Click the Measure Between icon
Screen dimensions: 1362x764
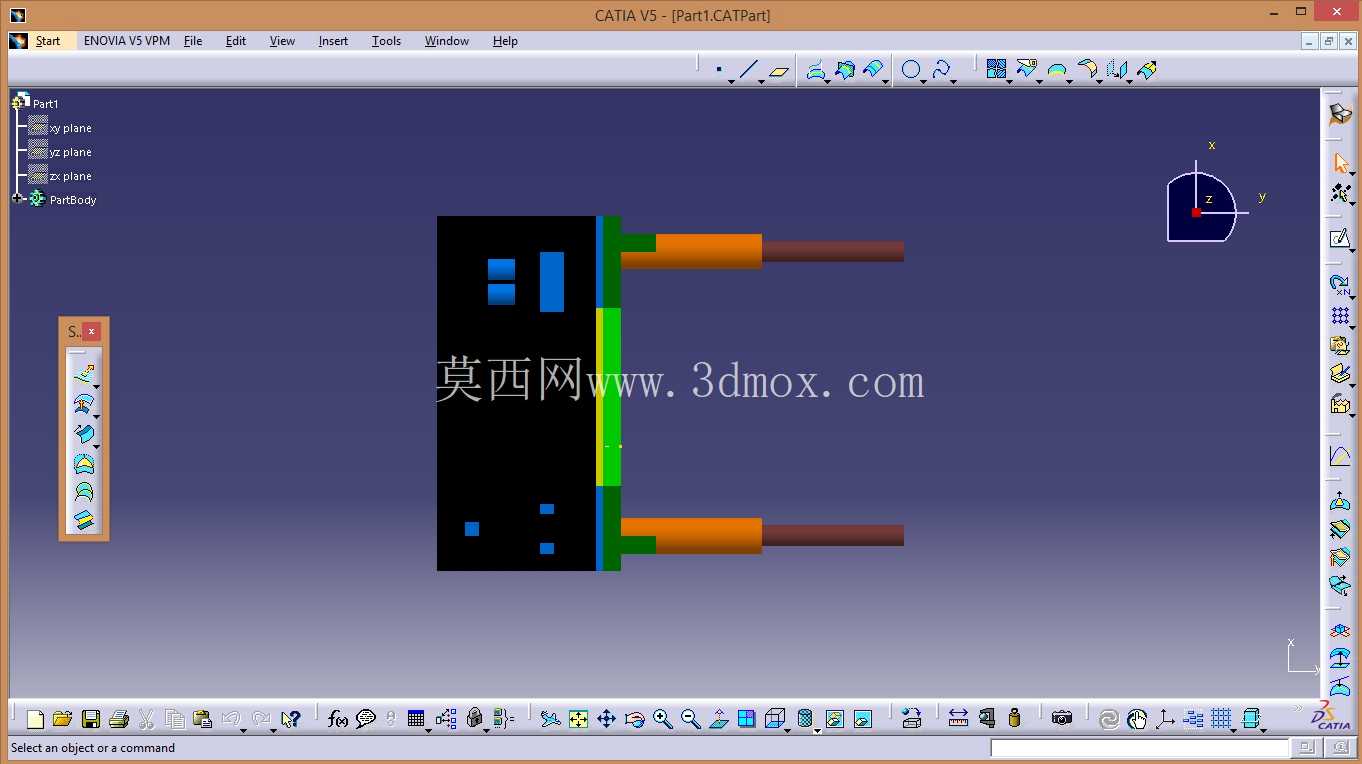958,718
